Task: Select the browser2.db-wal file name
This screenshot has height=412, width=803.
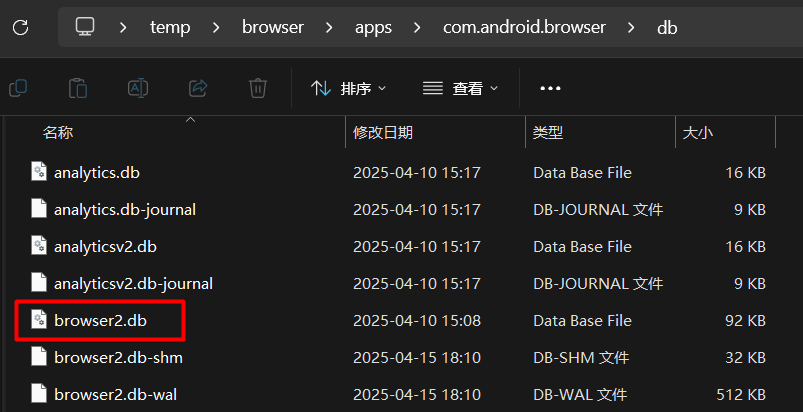Action: (x=116, y=395)
